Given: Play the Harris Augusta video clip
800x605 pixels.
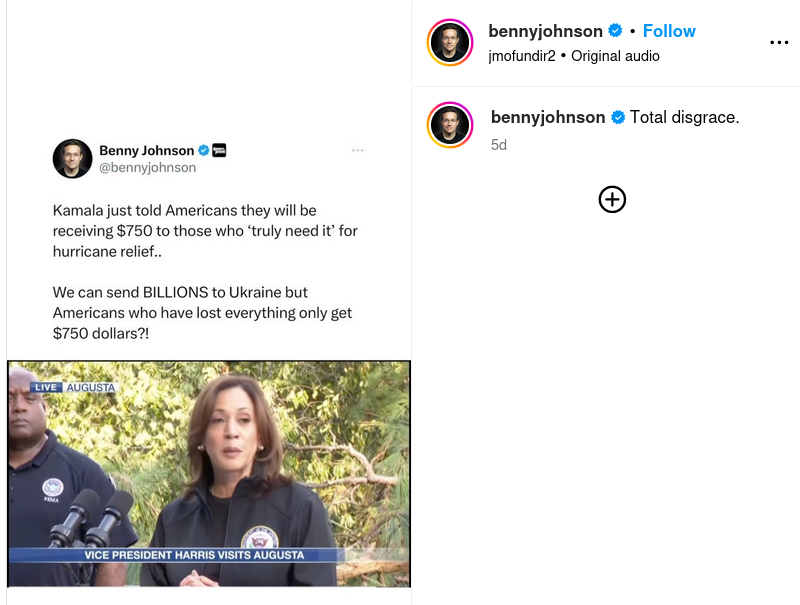Looking at the screenshot, I should pos(208,473).
